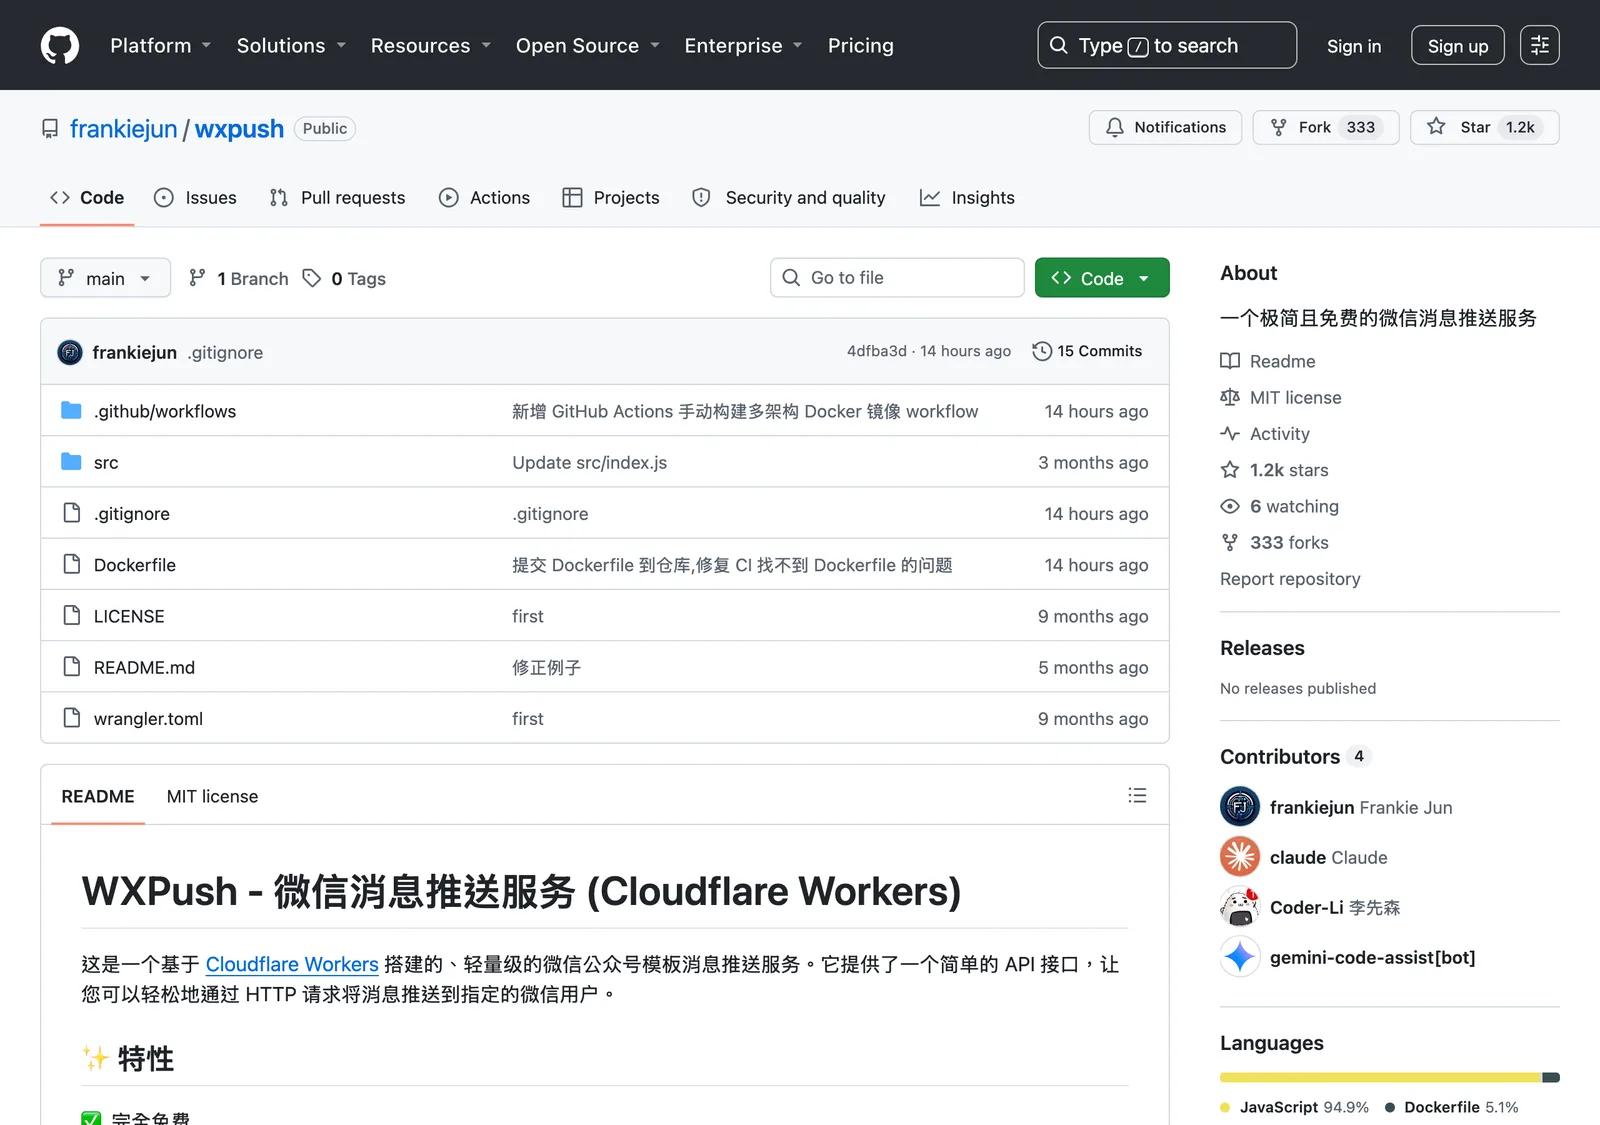1600x1125 pixels.
Task: Click the Releases heading link
Action: (1262, 648)
